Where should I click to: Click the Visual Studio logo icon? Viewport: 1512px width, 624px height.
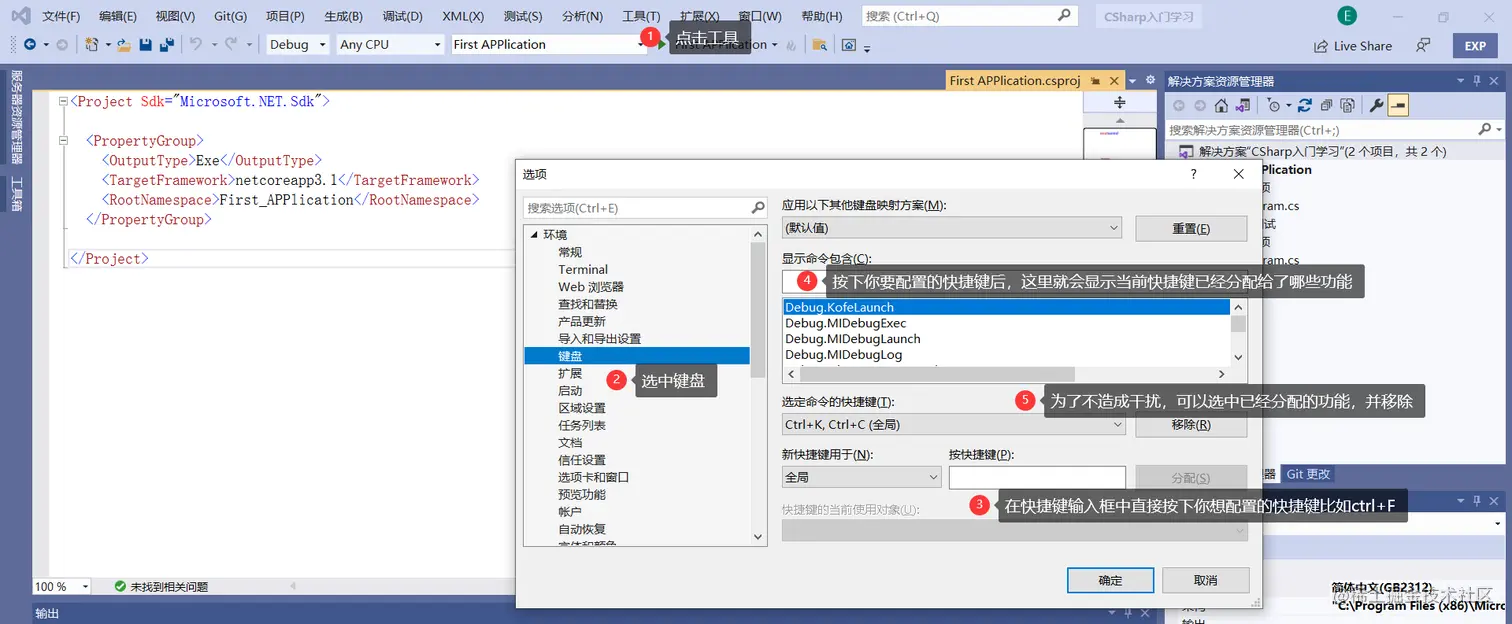coord(20,16)
